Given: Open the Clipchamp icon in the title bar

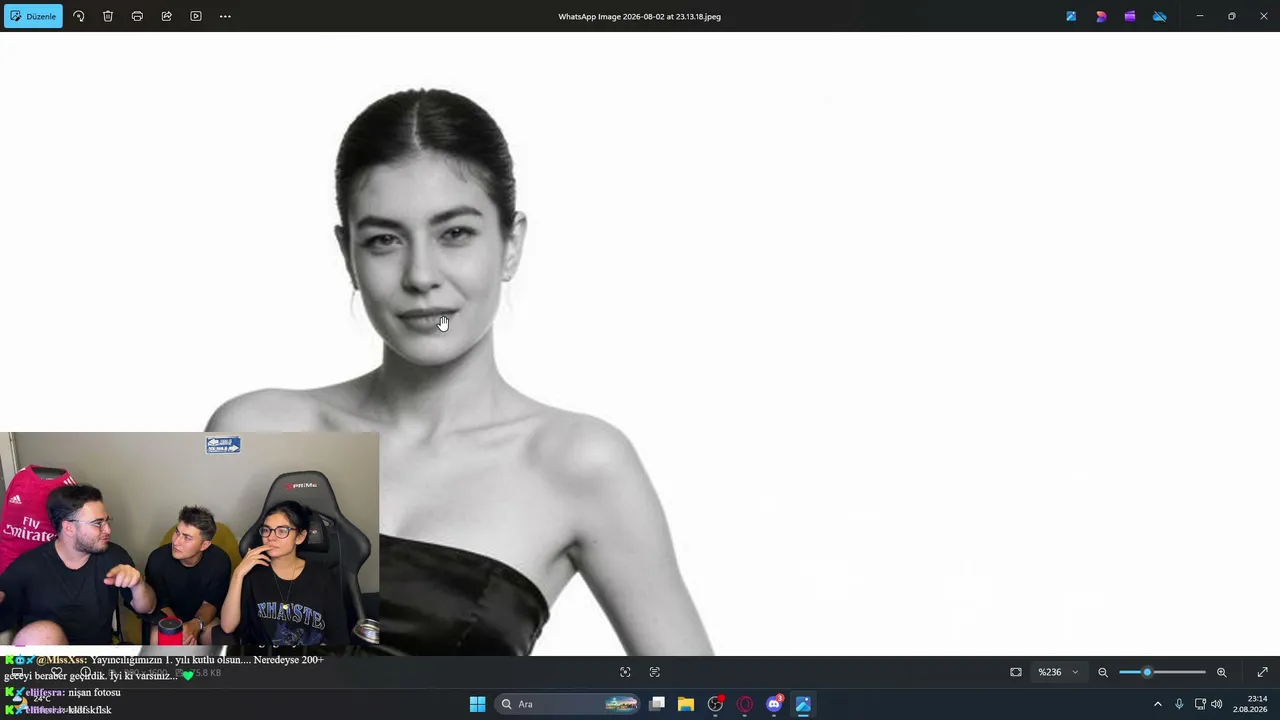Looking at the screenshot, I should point(1130,16).
